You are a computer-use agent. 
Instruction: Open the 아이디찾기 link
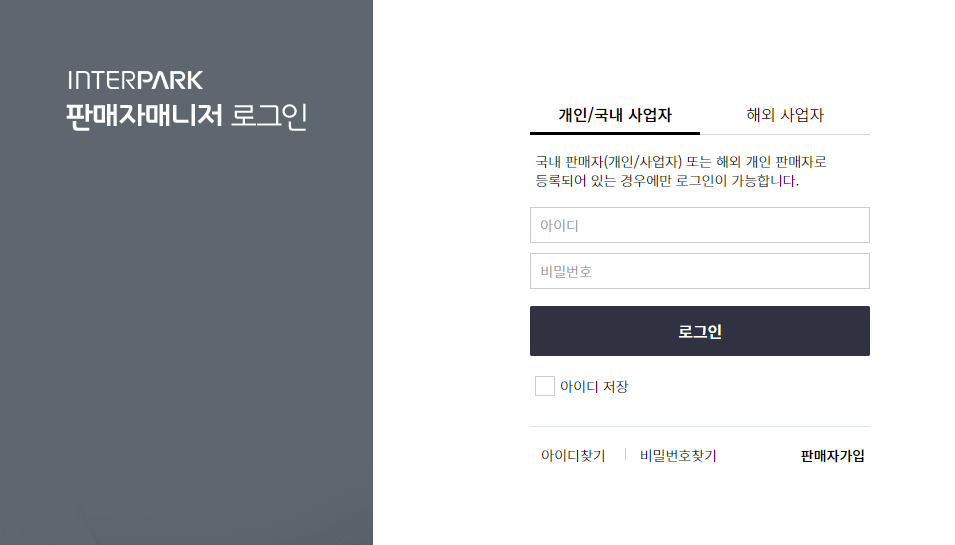[x=573, y=455]
